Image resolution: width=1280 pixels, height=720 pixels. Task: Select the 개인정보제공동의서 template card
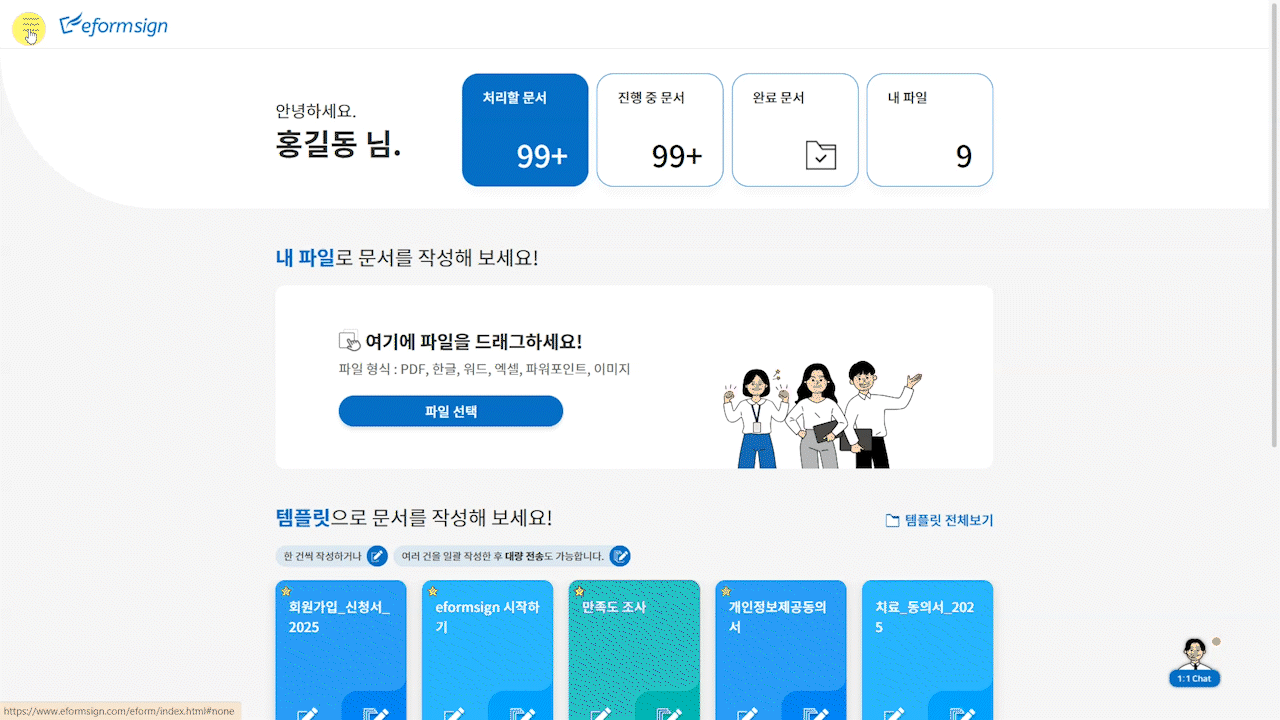pyautogui.click(x=781, y=650)
